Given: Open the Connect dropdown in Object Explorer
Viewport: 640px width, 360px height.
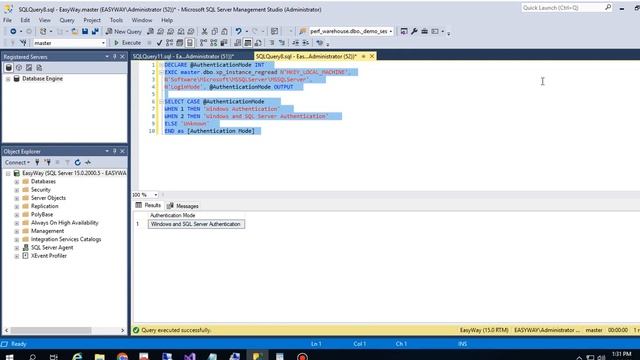Looking at the screenshot, I should pyautogui.click(x=17, y=162).
